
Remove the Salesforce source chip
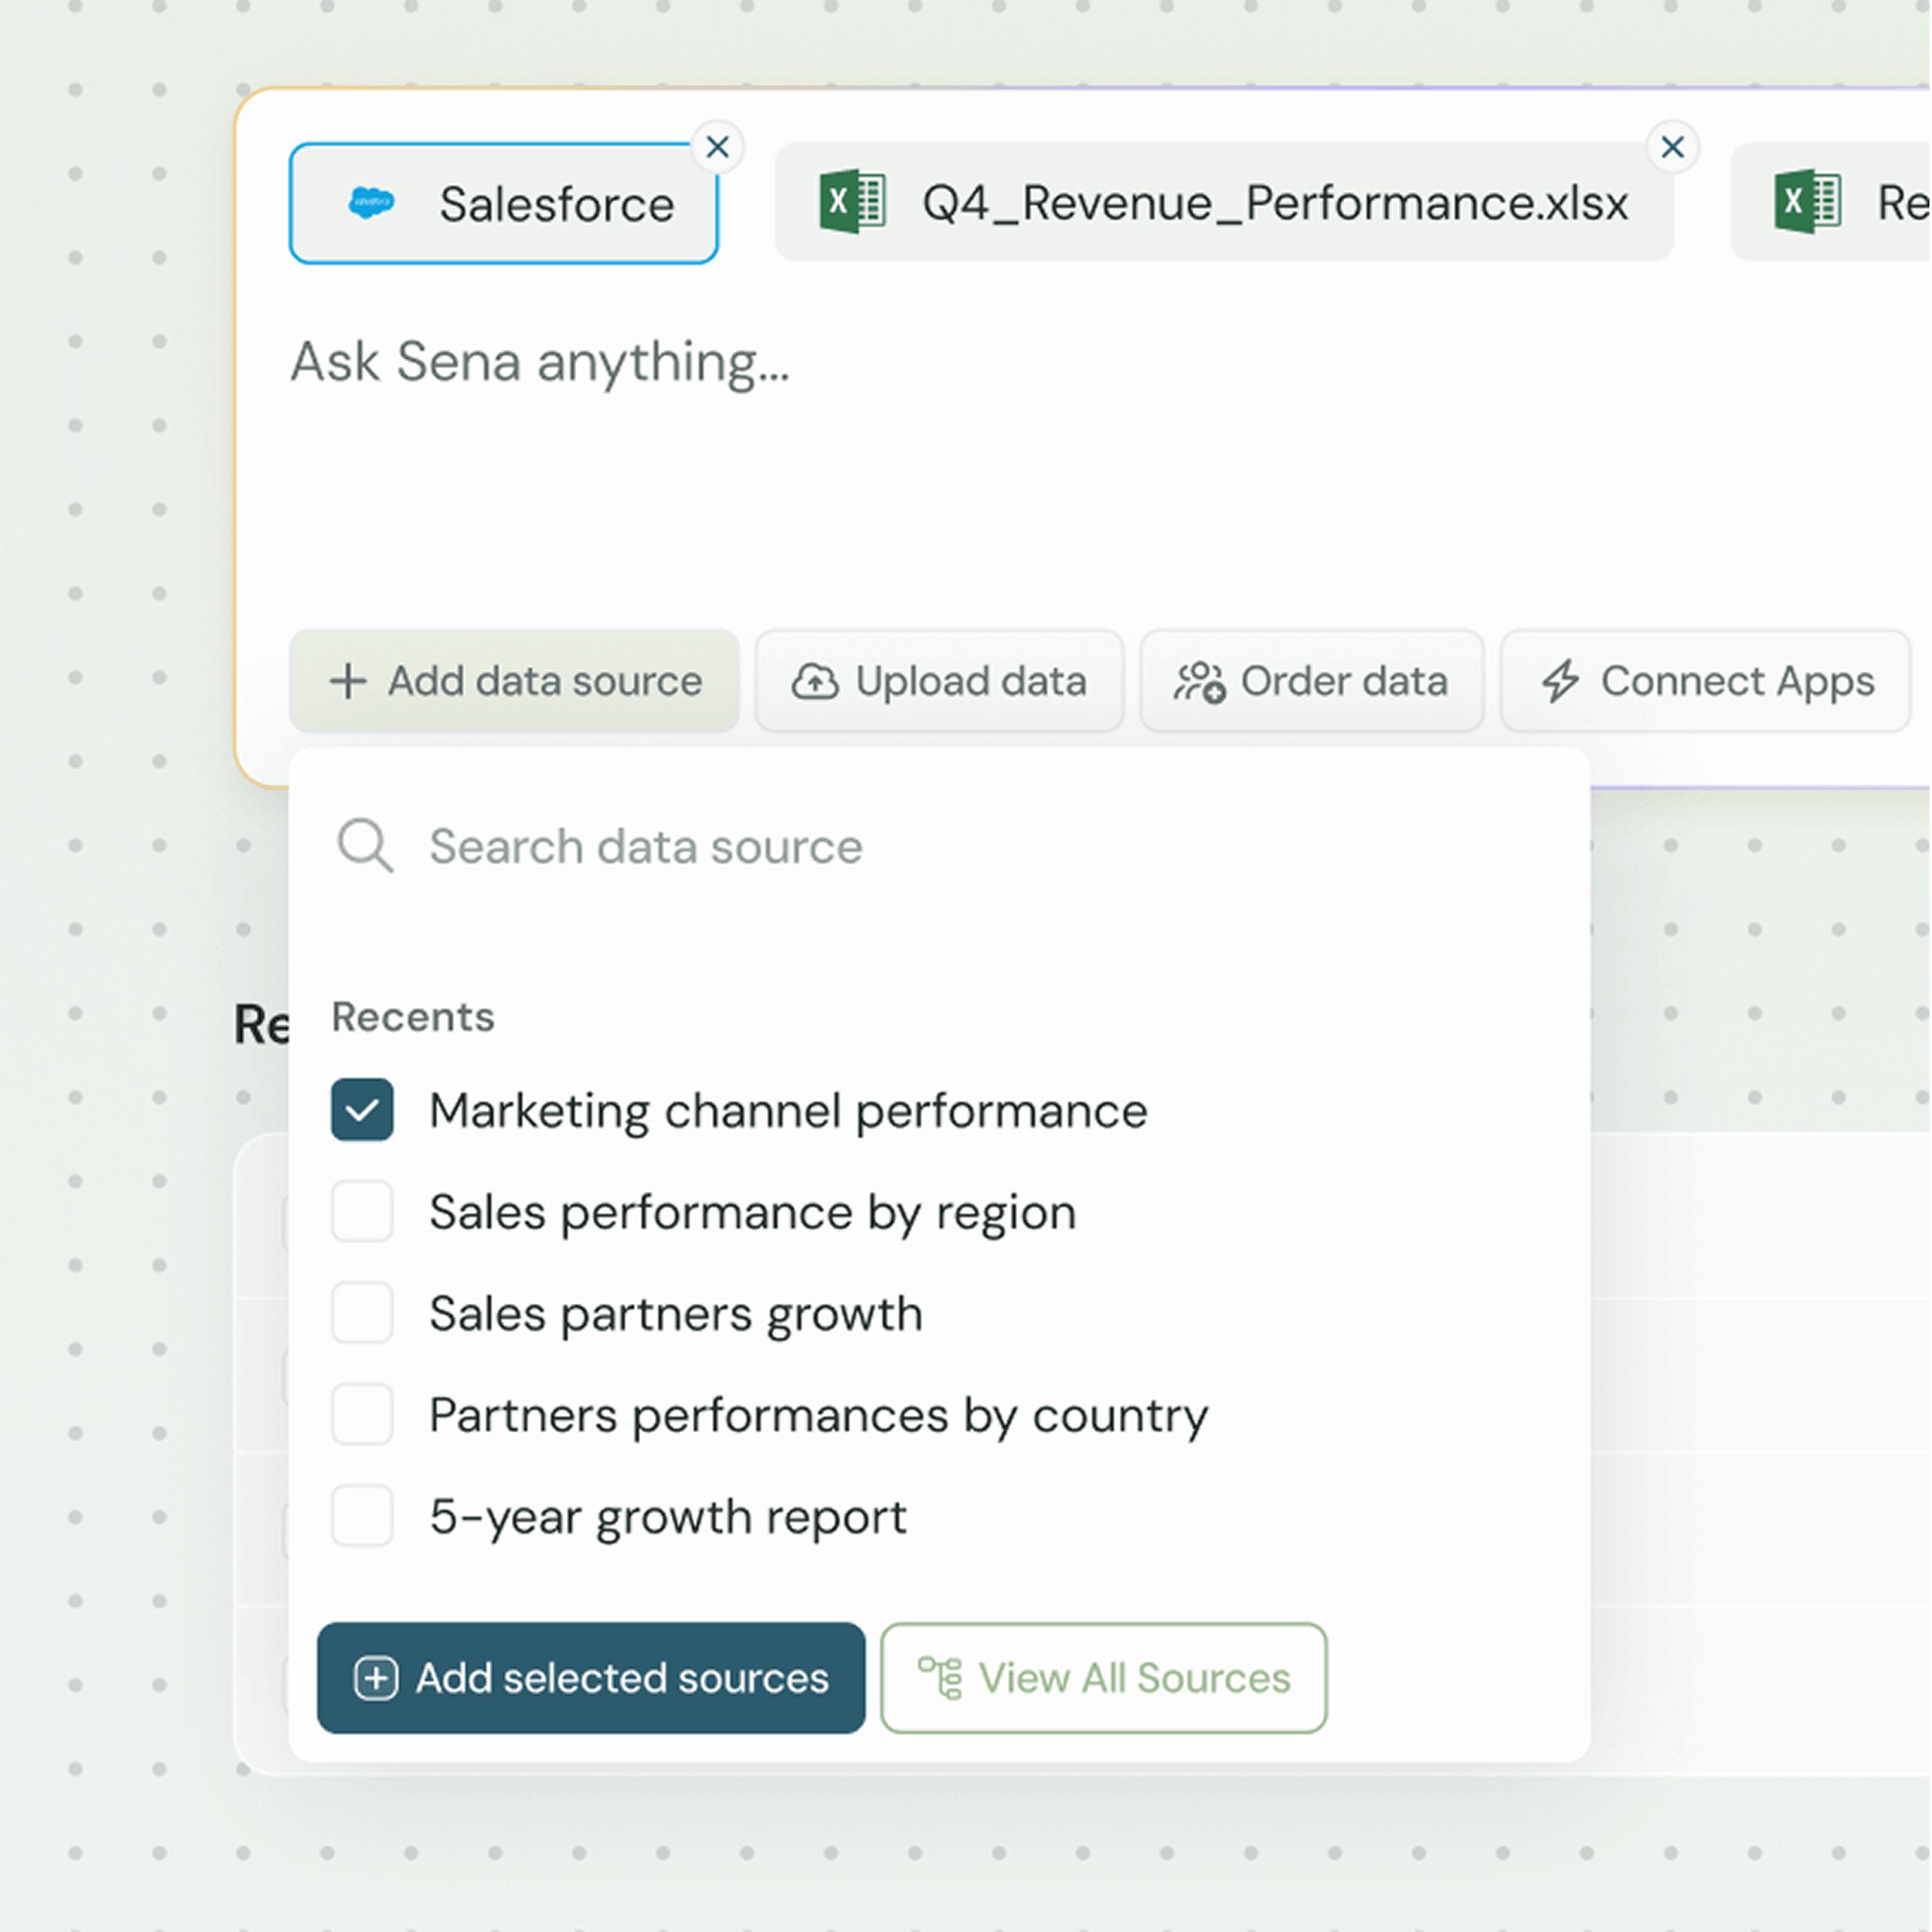click(717, 147)
